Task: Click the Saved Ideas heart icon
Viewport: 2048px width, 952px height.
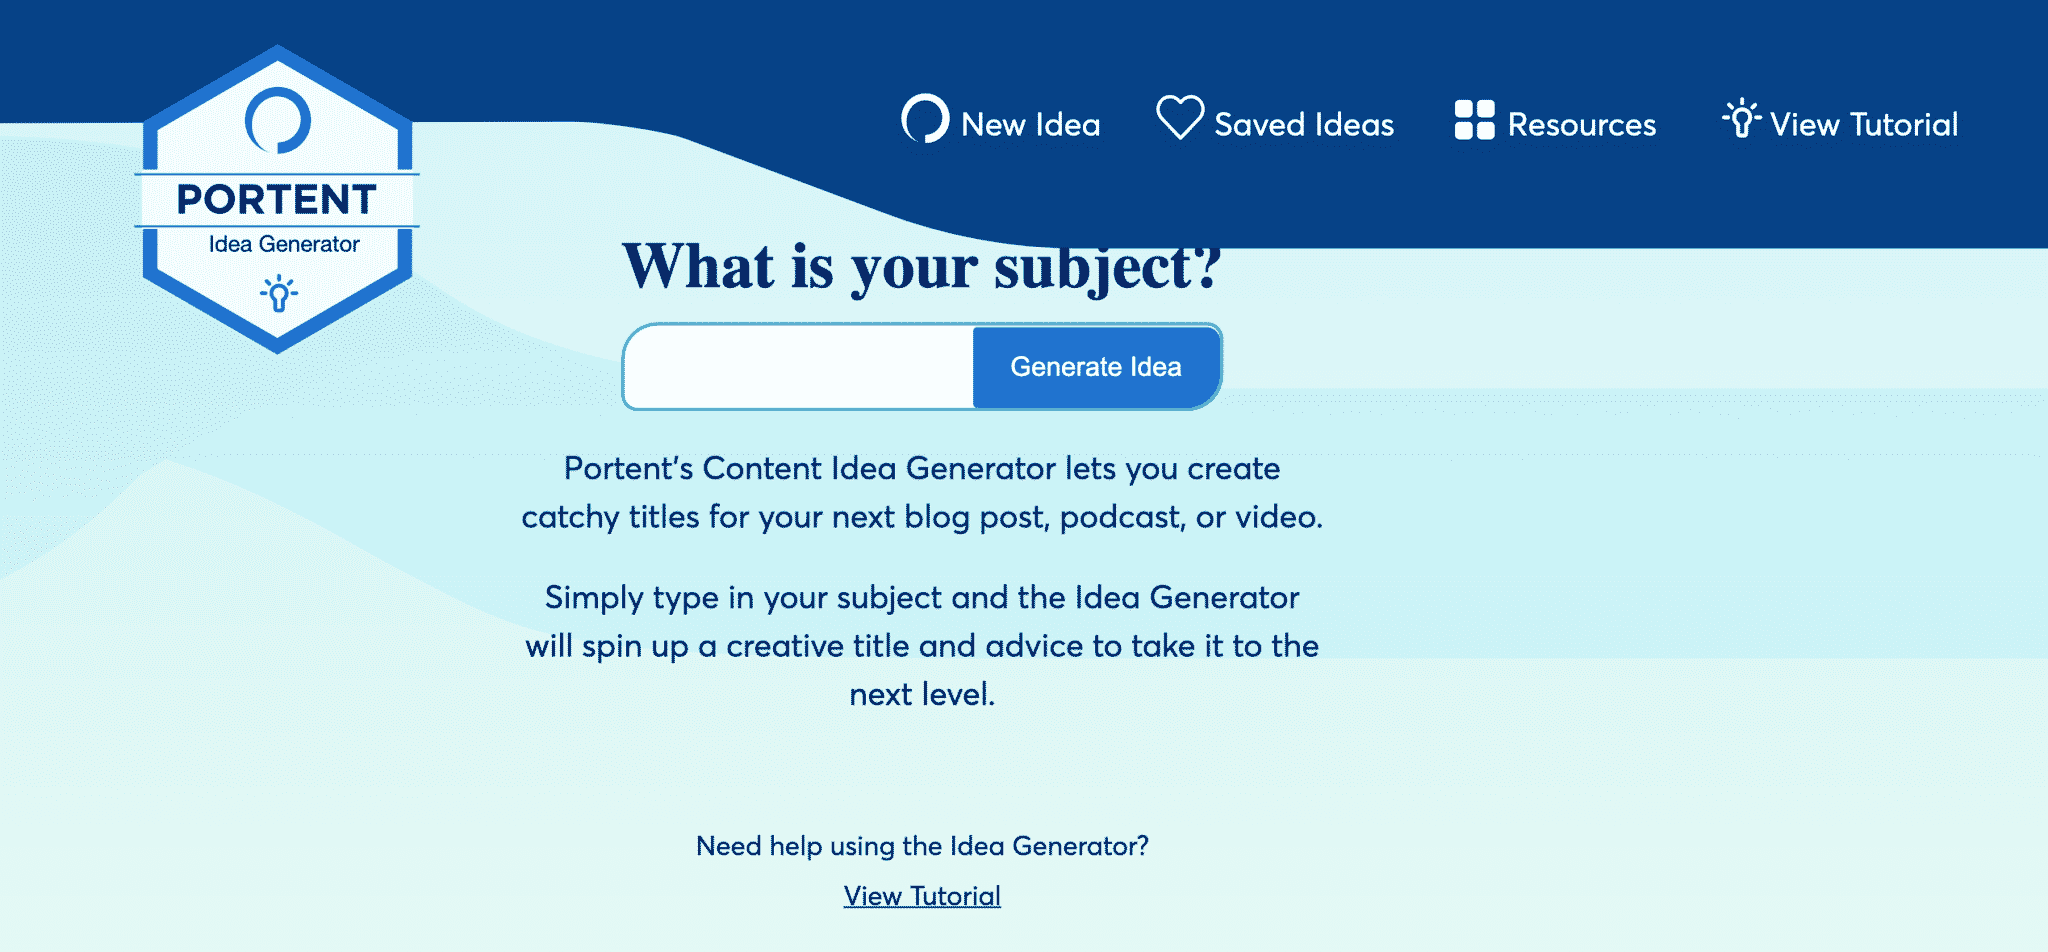Action: pos(1180,118)
